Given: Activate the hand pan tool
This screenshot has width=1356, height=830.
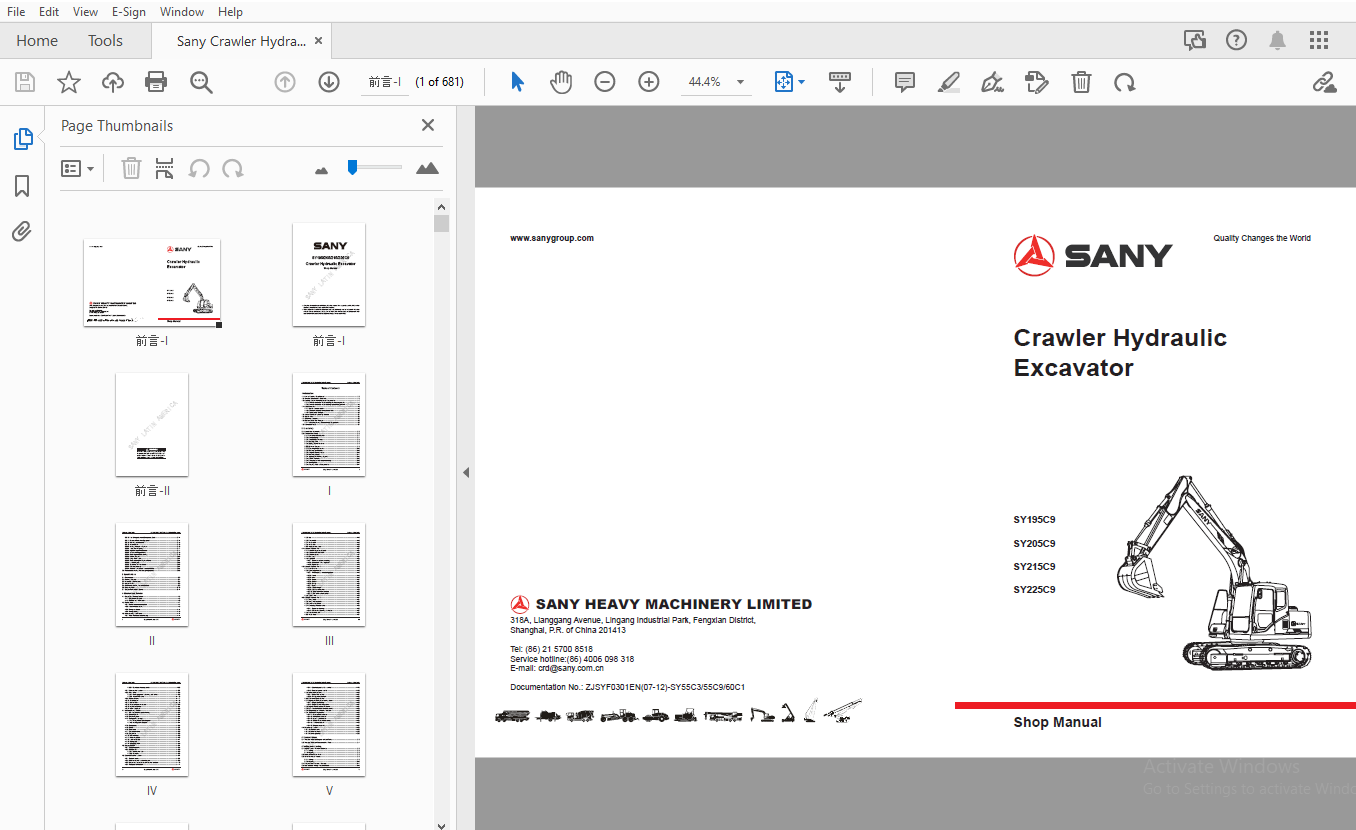Looking at the screenshot, I should (561, 82).
